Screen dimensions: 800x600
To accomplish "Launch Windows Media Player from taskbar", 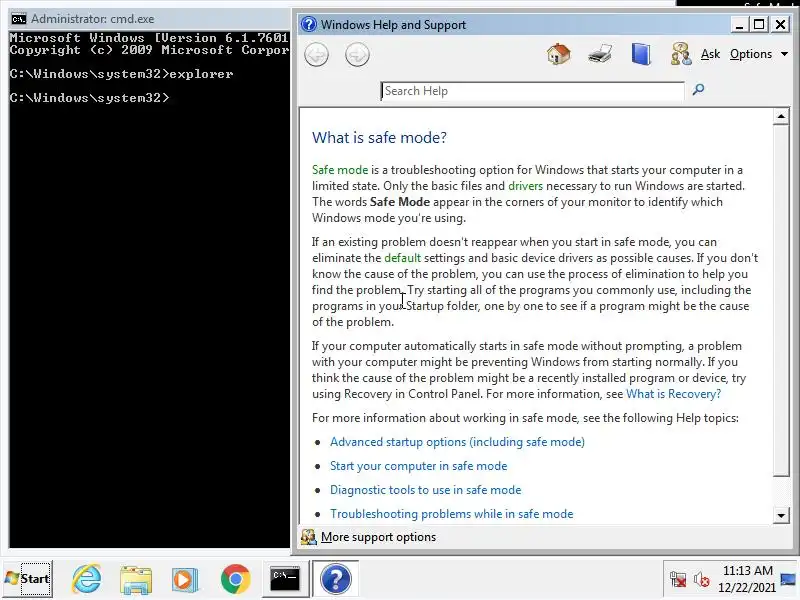I will click(185, 579).
